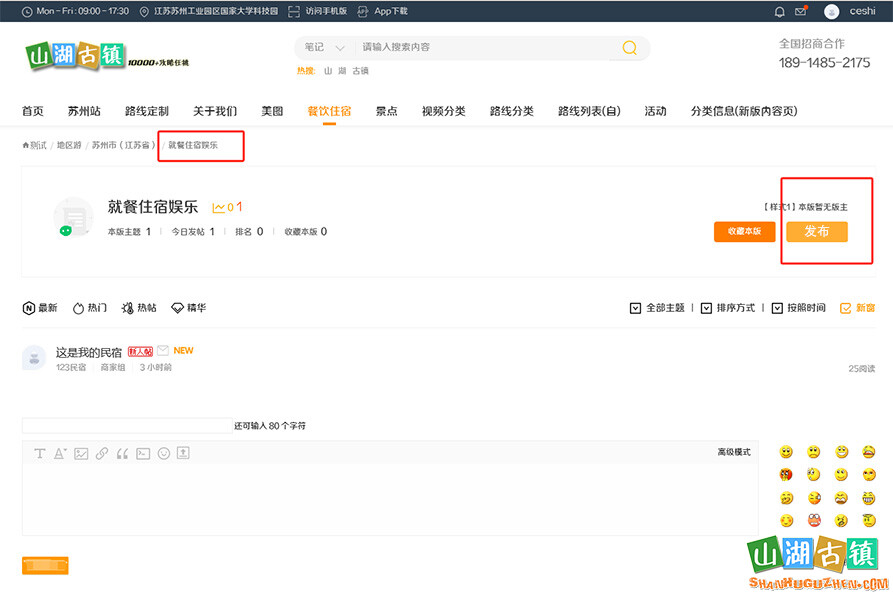Expand the 笔记 search type dropdown

coord(325,47)
